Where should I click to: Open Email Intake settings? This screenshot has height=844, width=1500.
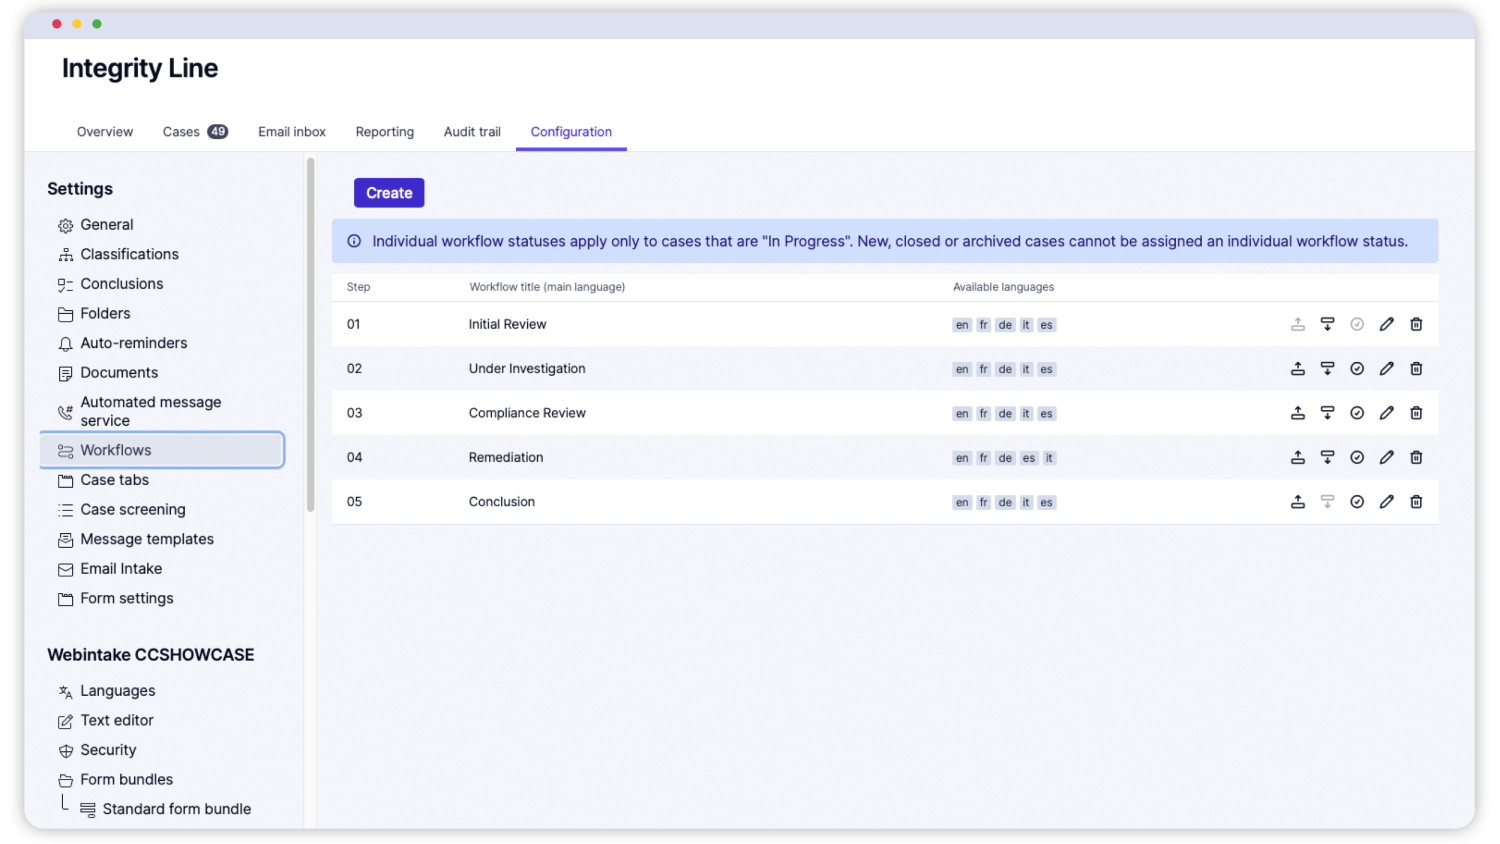coord(121,569)
